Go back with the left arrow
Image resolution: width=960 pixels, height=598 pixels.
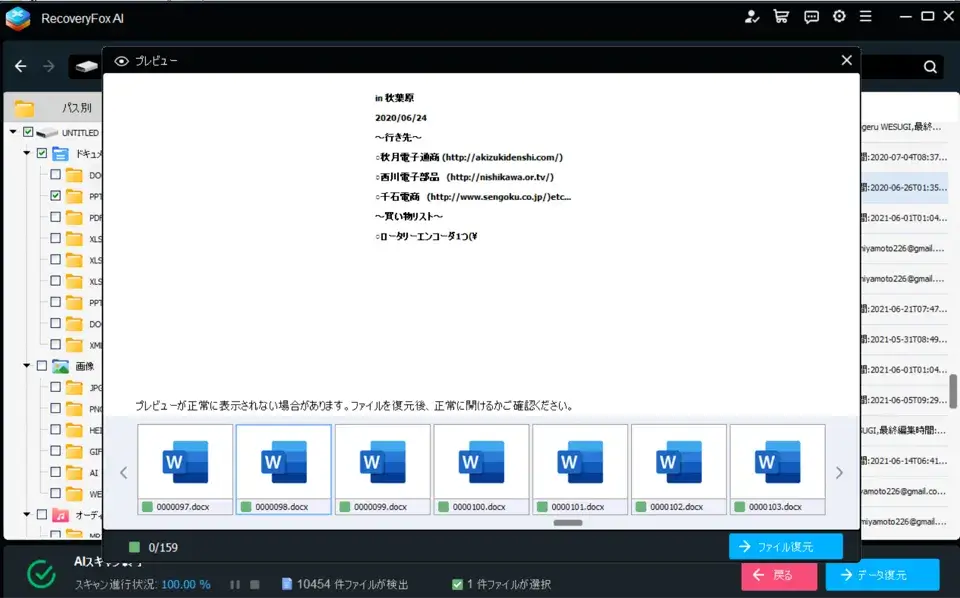(x=21, y=66)
